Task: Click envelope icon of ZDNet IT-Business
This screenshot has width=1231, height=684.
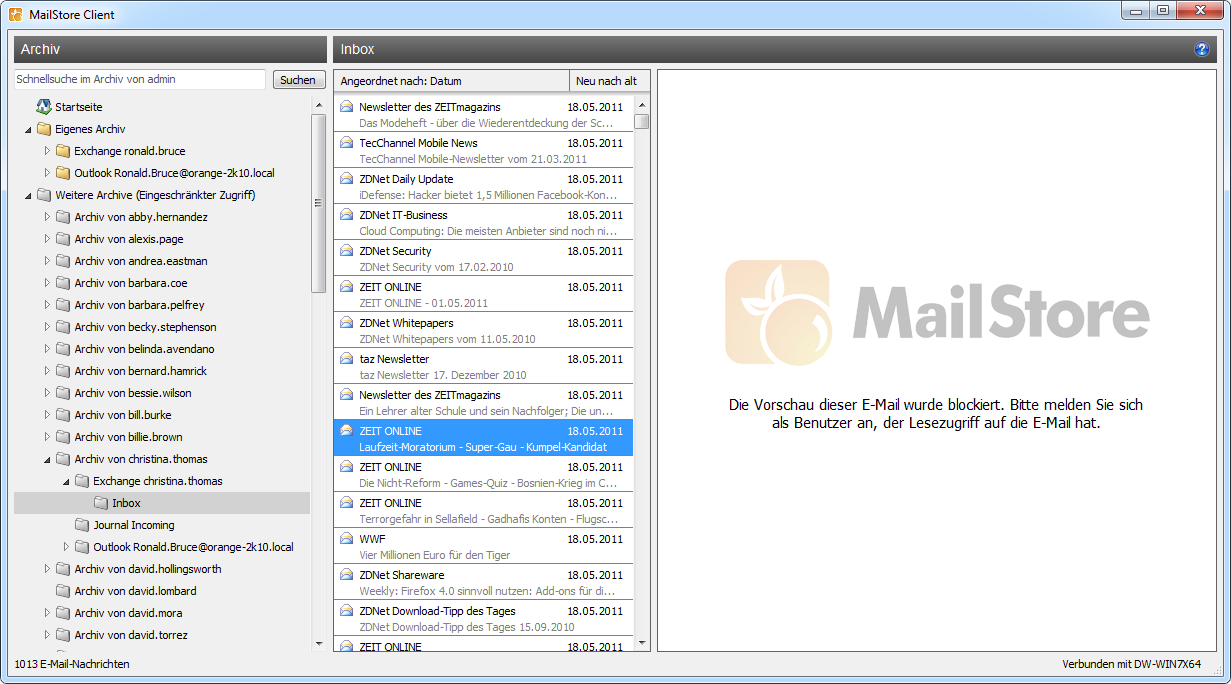Action: 347,215
